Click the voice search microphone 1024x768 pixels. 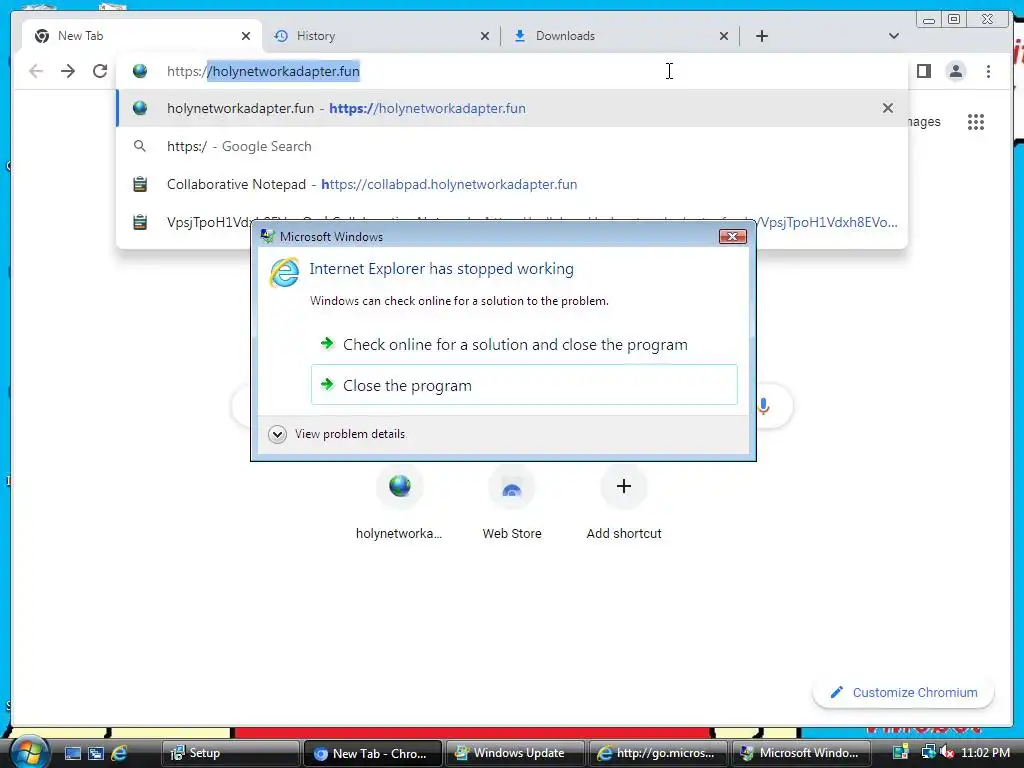point(763,406)
